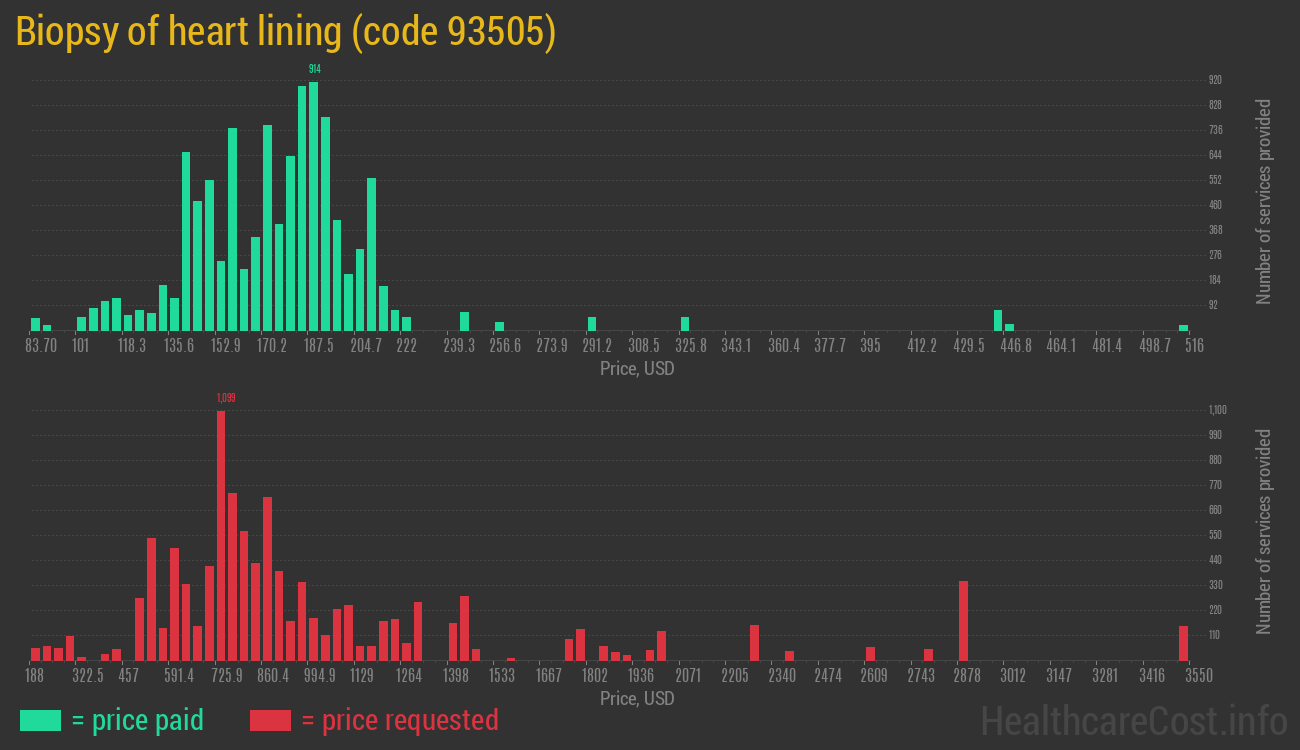Screen dimensions: 1300x750
Task: Click the 725.9 tick label on the red chart
Action: 225,676
